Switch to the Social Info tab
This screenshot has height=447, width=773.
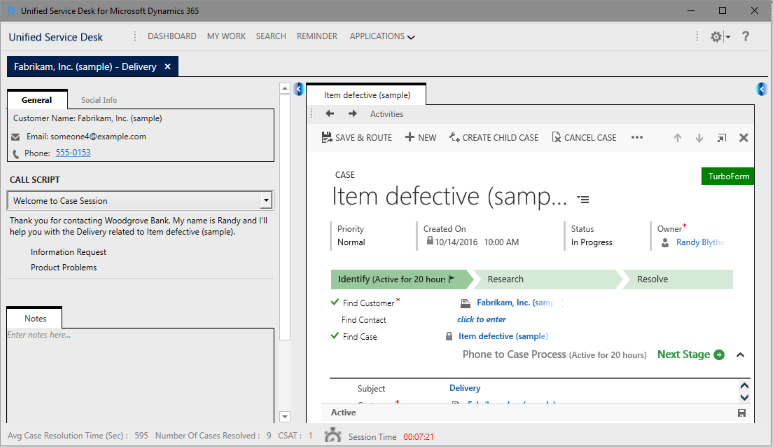click(x=98, y=100)
